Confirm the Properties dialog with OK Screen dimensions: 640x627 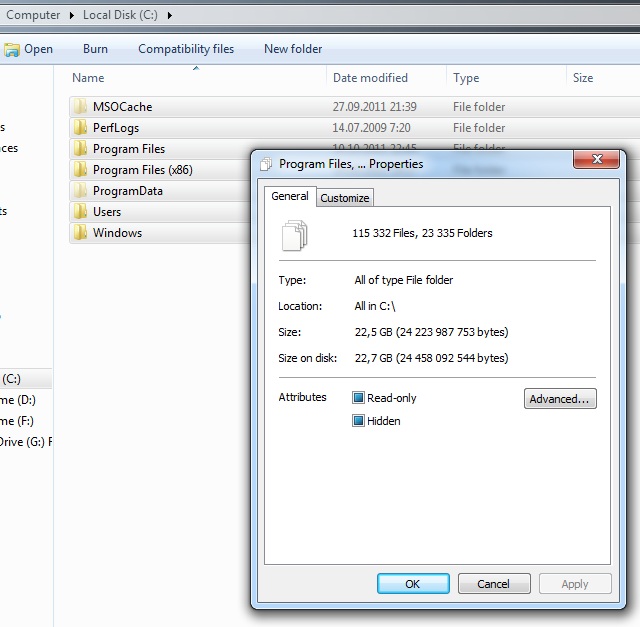click(413, 584)
